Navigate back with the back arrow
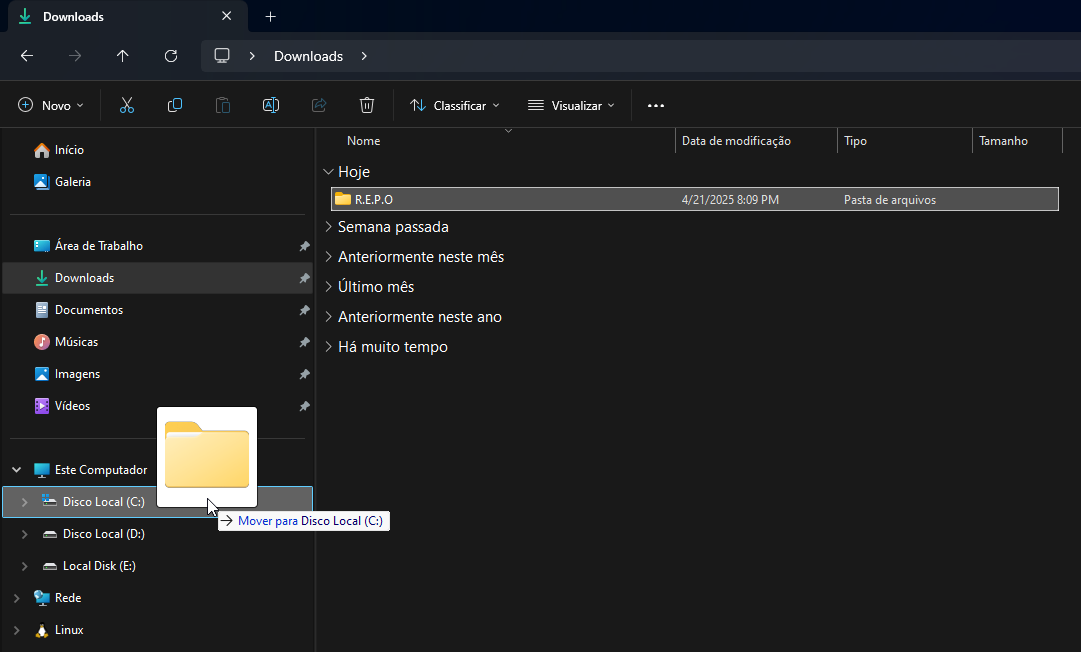This screenshot has height=652, width=1081. pos(27,56)
